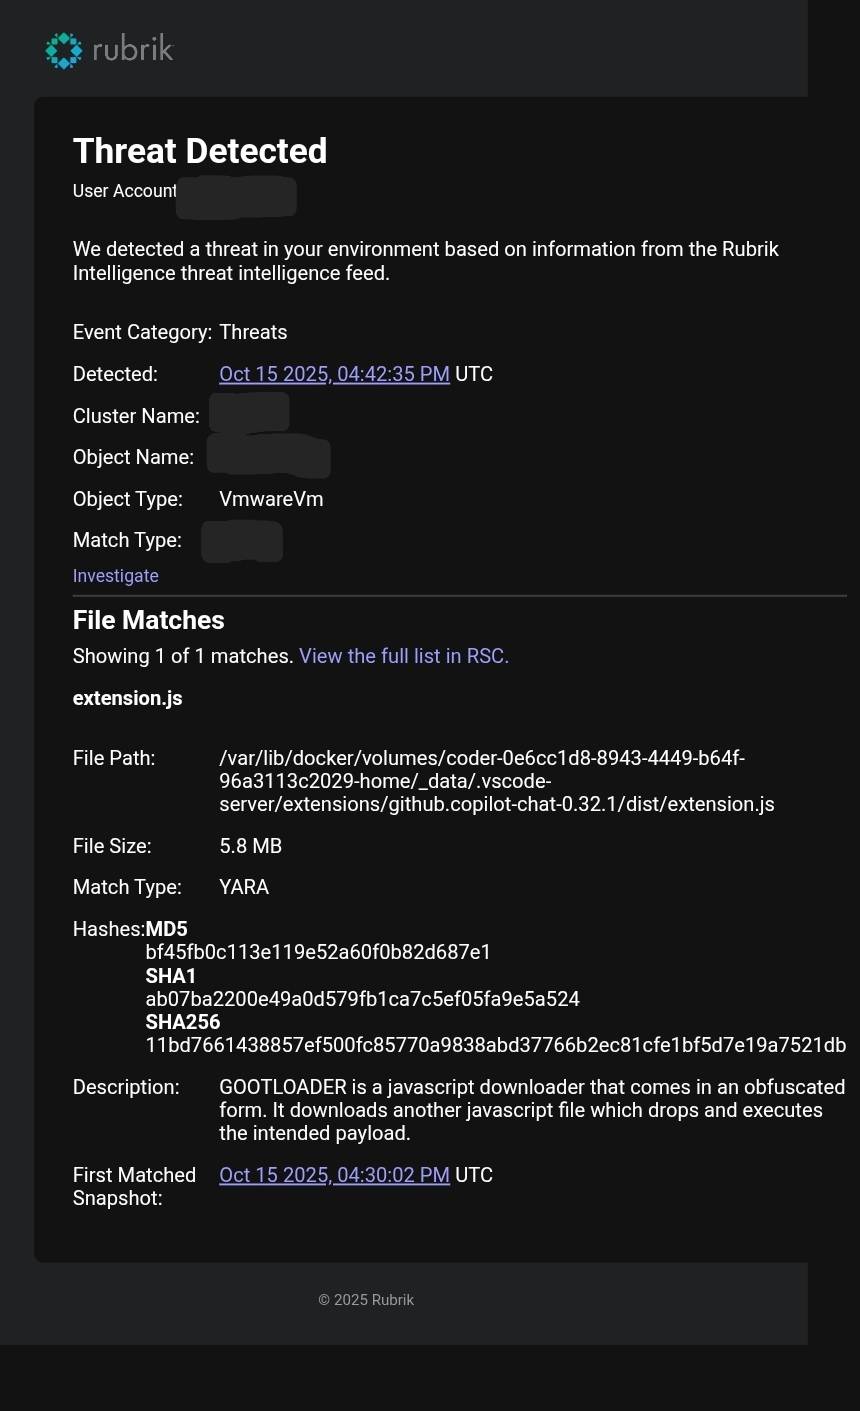Click the redacted Object Name value
This screenshot has height=1411, width=860.
tap(268, 456)
